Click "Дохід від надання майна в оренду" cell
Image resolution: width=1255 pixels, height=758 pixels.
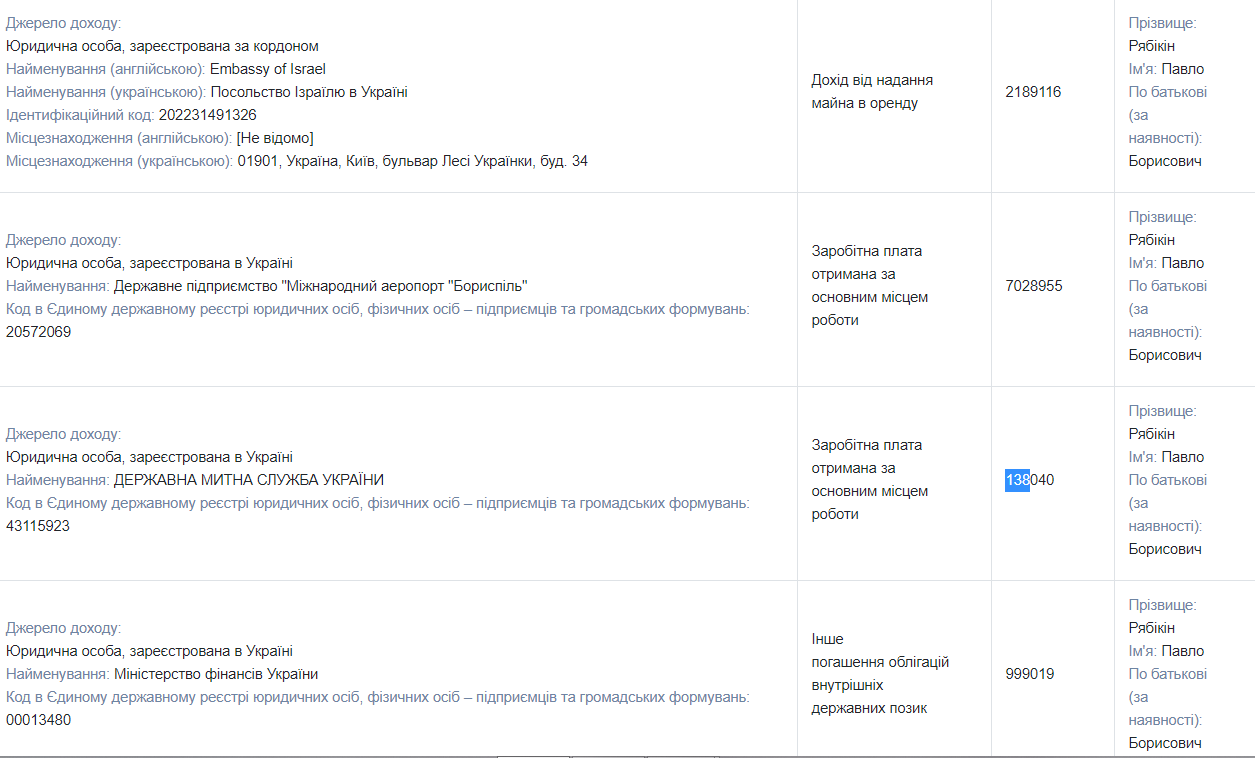click(872, 92)
